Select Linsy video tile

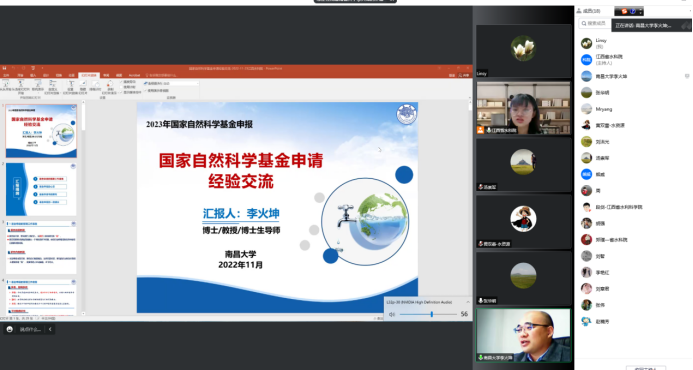523,51
